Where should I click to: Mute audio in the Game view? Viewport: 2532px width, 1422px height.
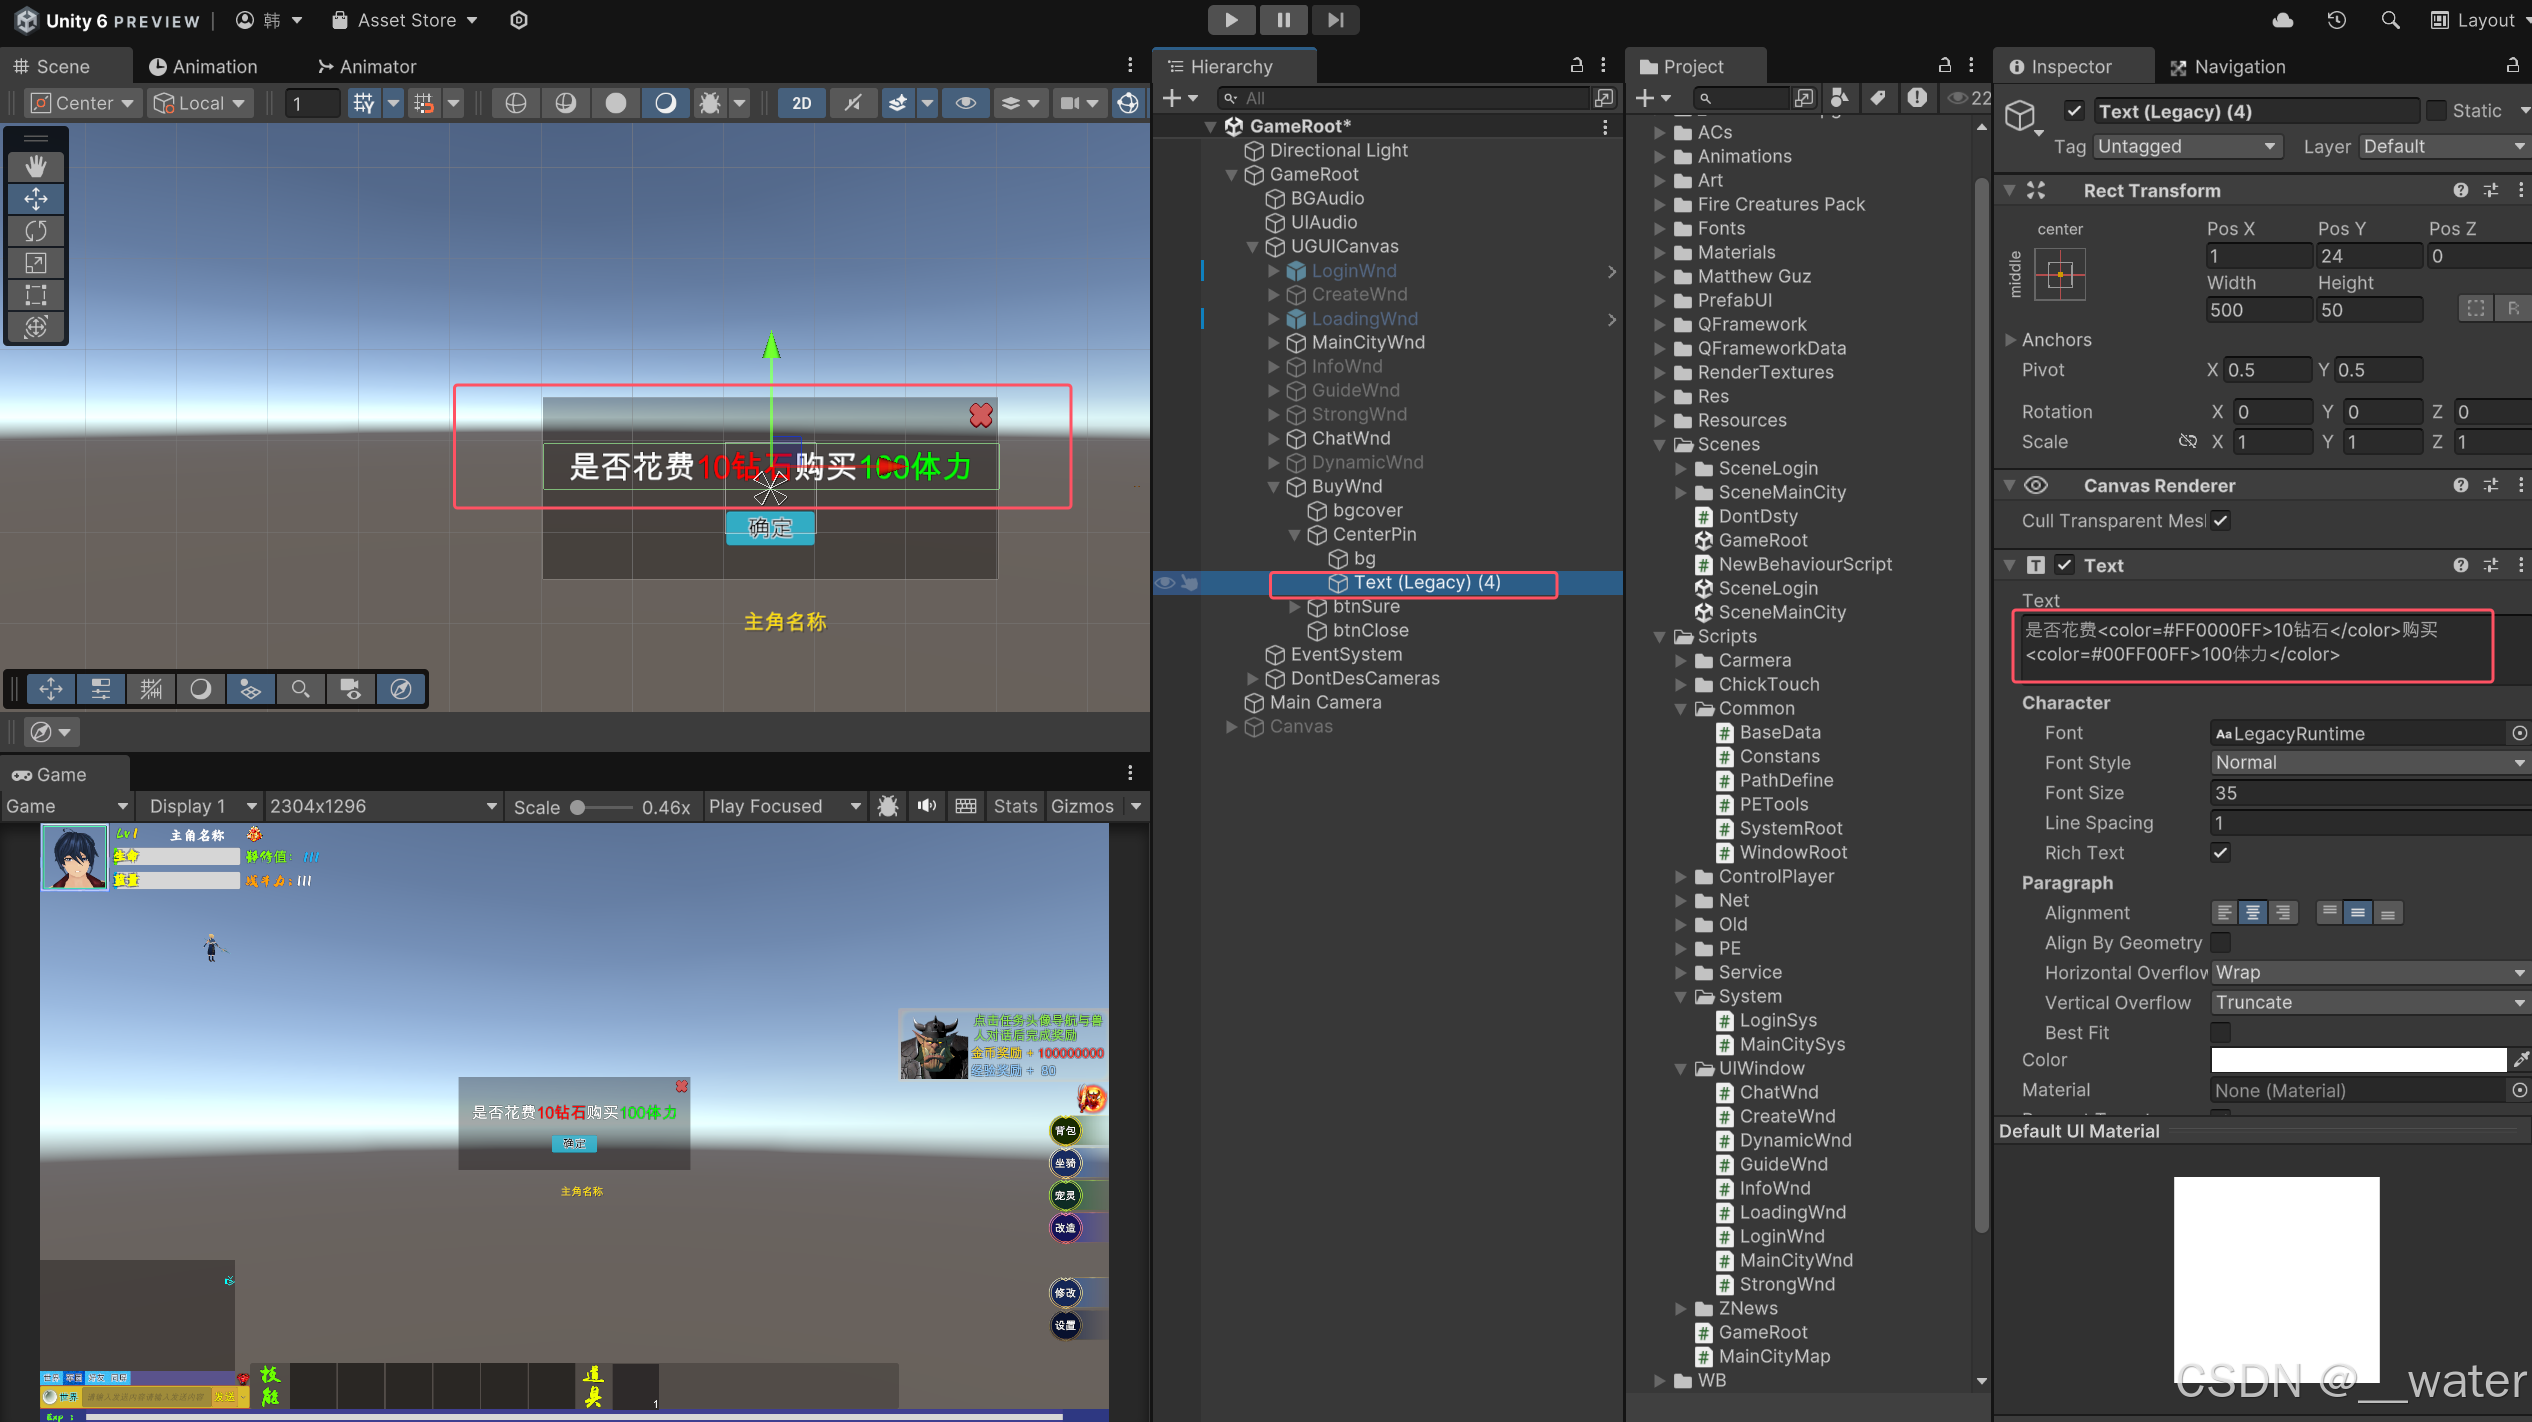pos(927,806)
